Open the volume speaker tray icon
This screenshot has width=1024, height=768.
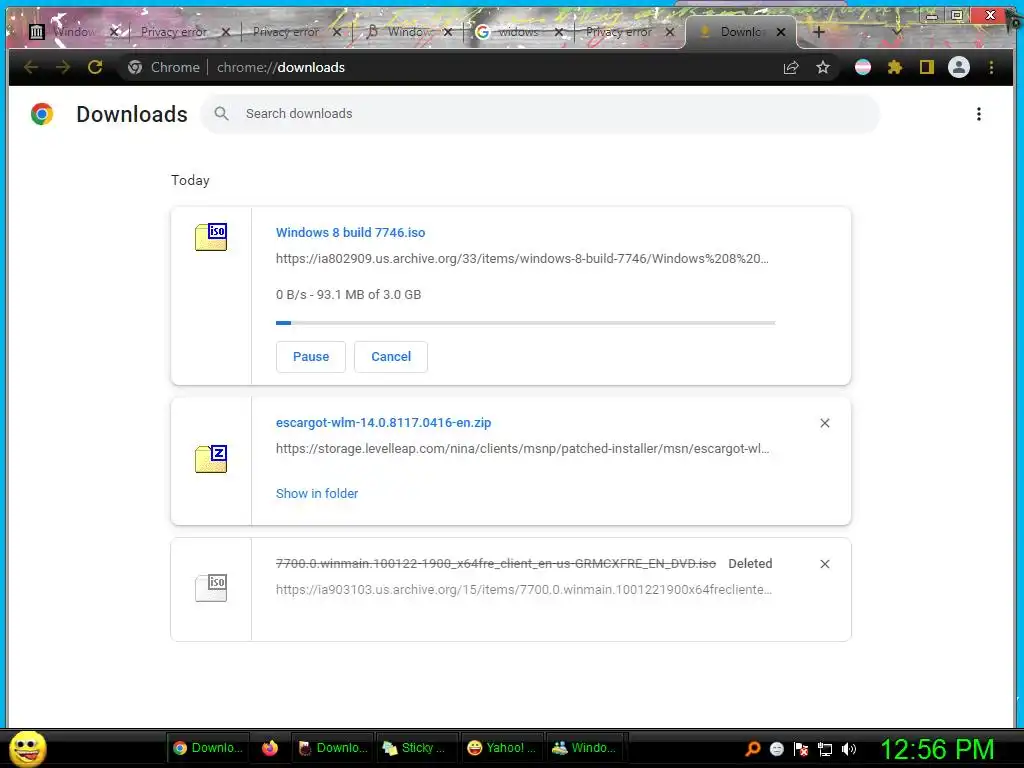(x=848, y=749)
